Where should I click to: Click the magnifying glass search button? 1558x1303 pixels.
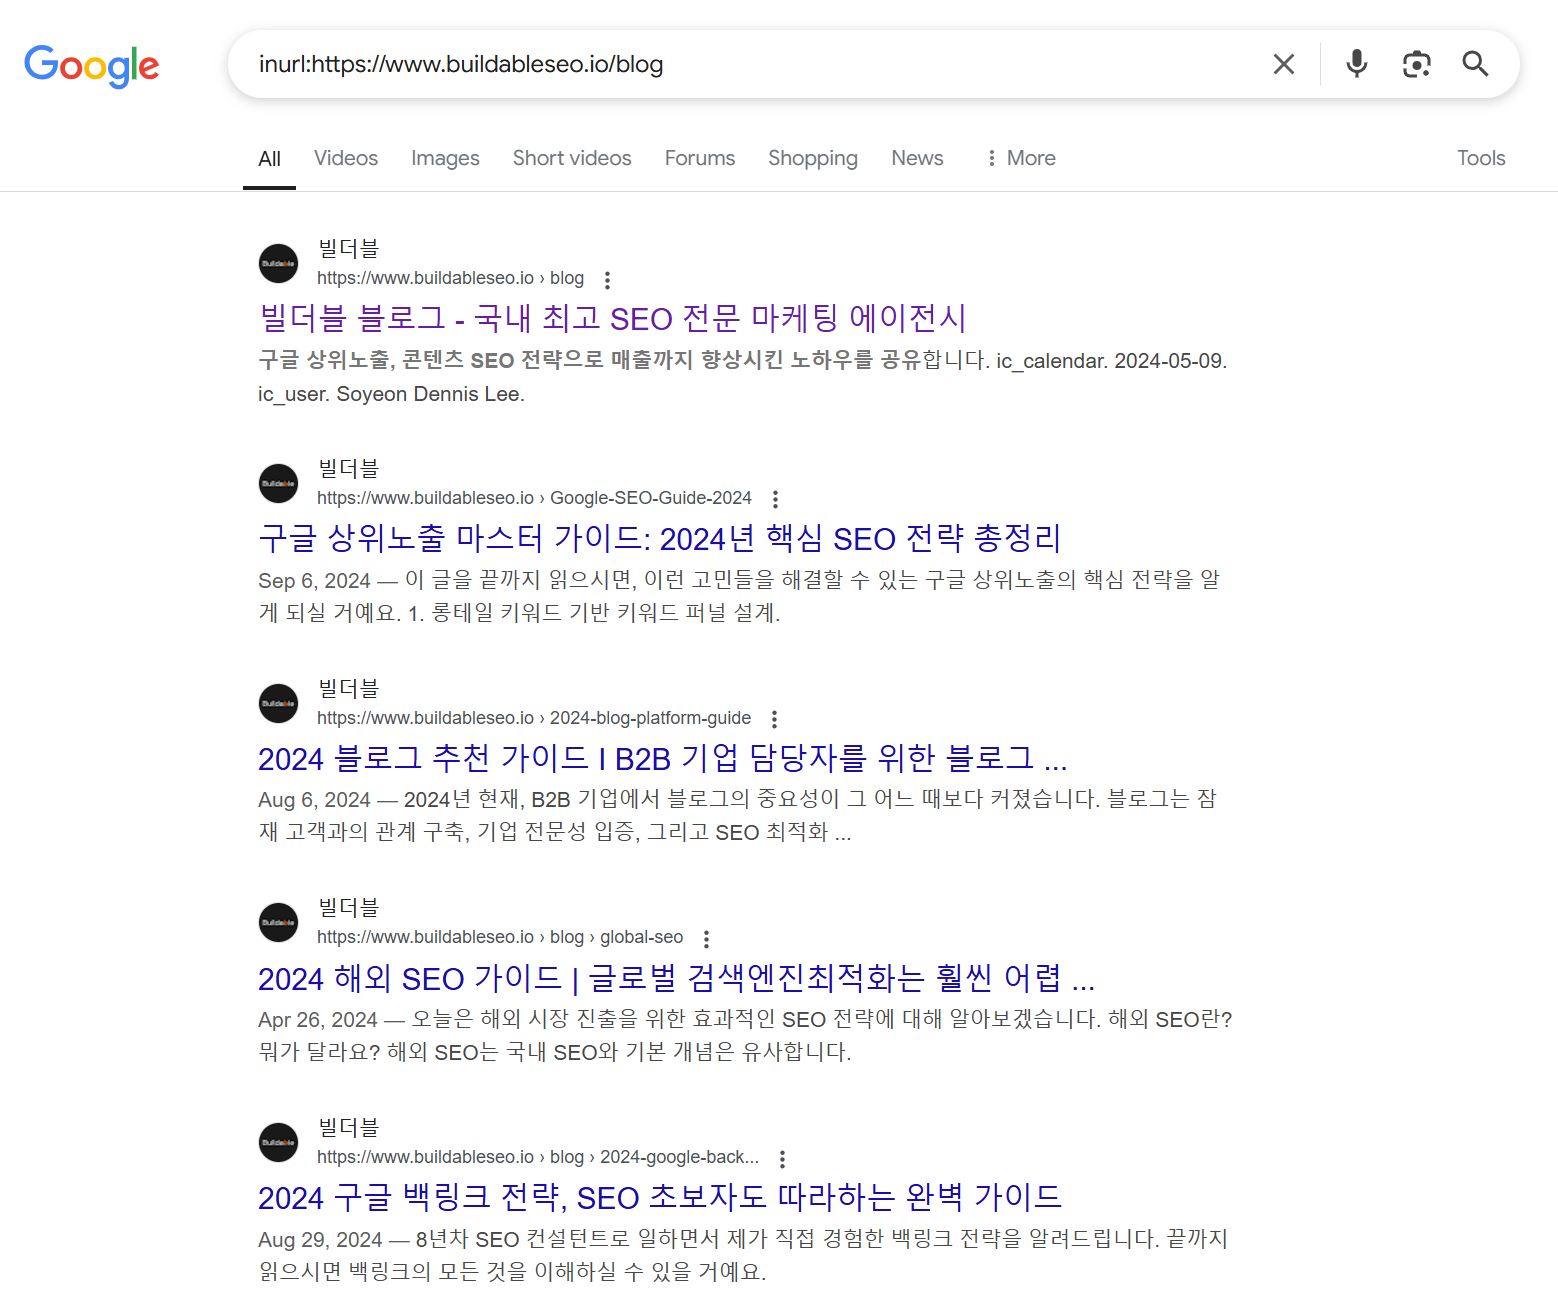click(1475, 64)
